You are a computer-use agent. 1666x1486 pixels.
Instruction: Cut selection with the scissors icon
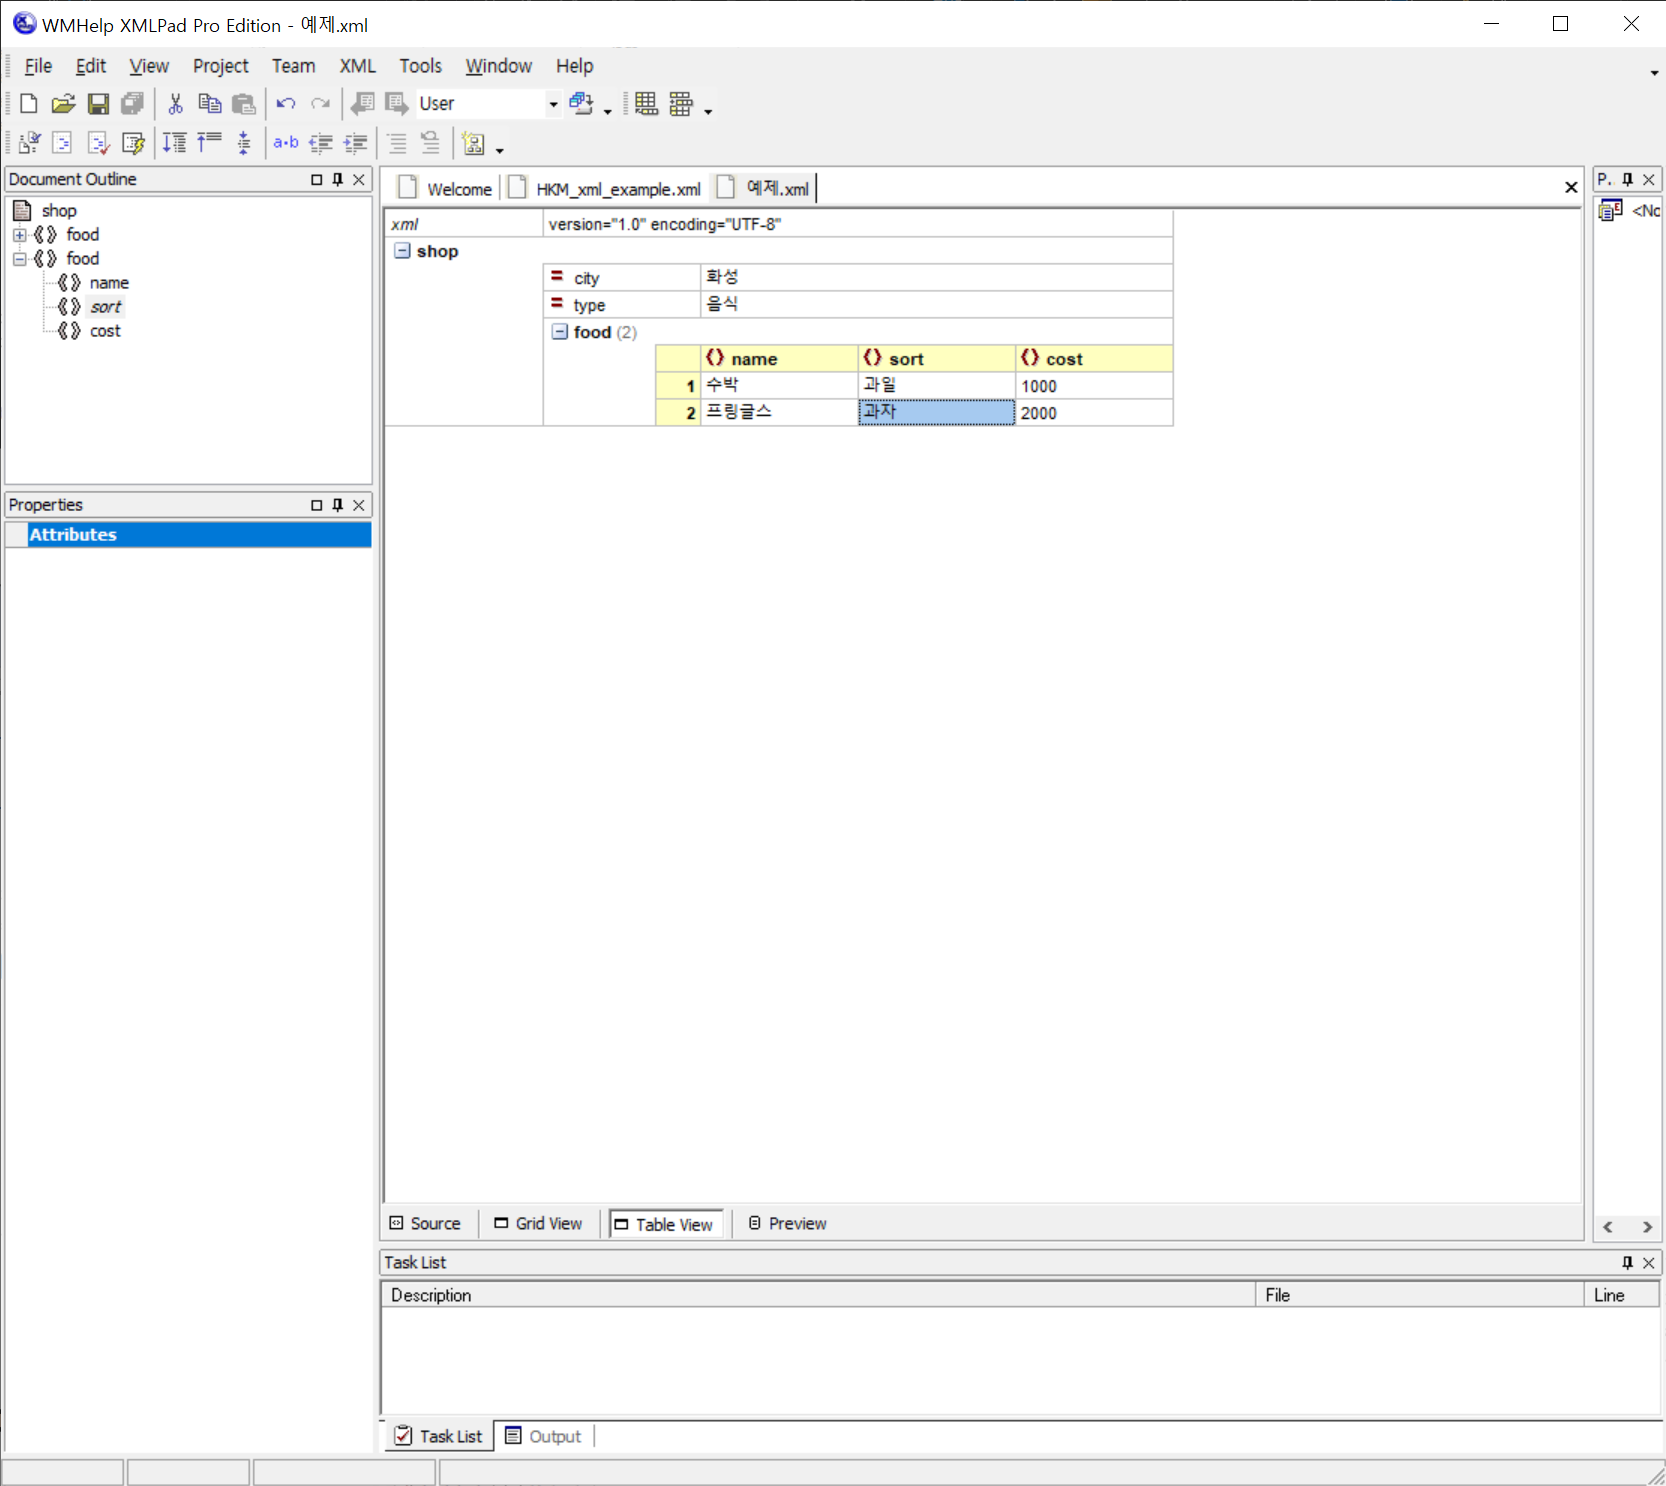click(175, 104)
